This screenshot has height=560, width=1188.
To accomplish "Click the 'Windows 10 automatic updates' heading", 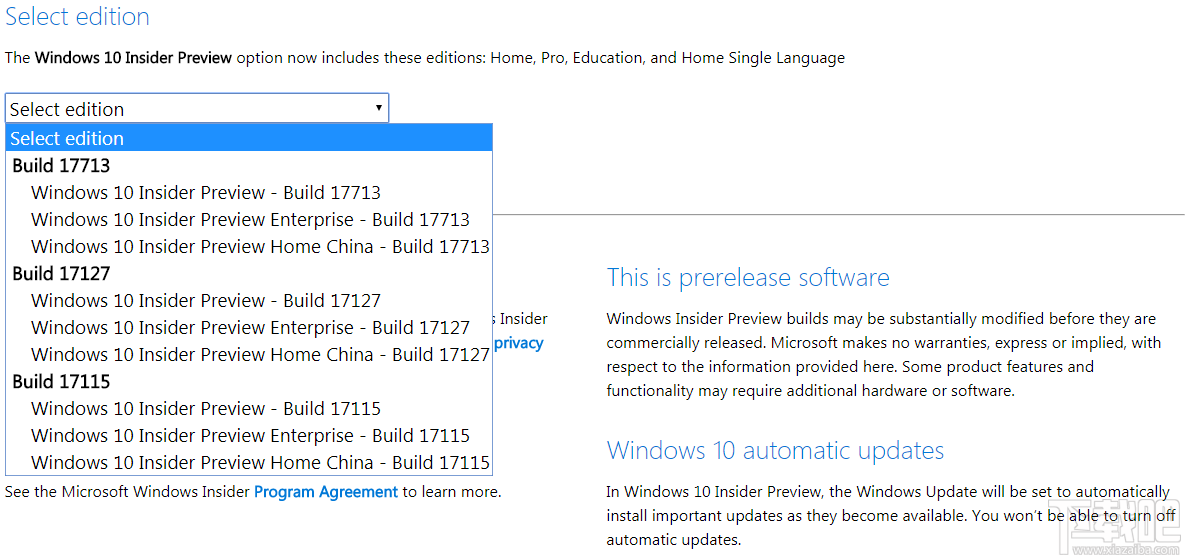I will pyautogui.click(x=775, y=450).
